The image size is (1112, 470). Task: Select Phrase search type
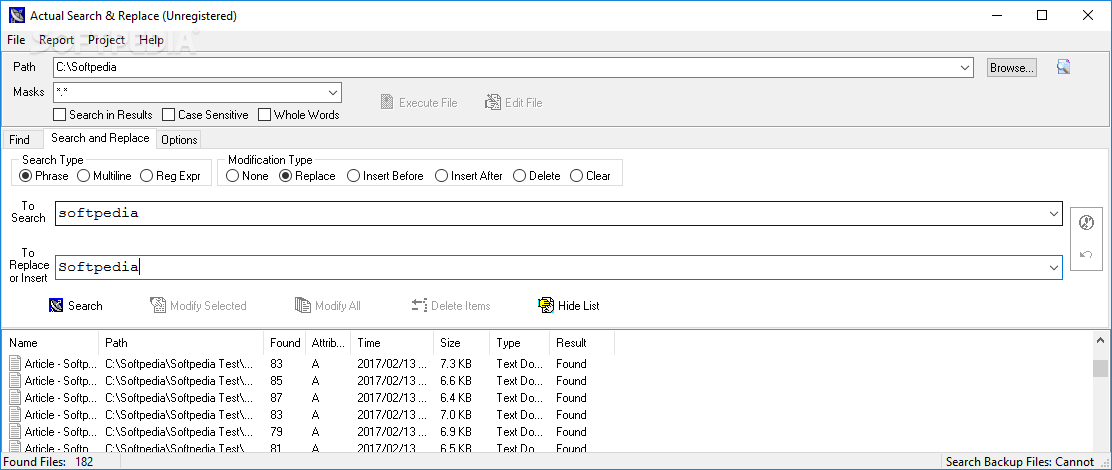(x=44, y=176)
